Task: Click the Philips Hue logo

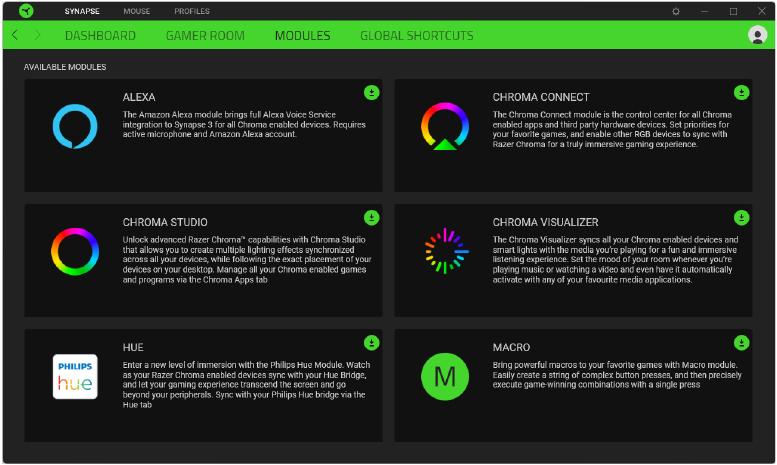Action: tap(75, 376)
